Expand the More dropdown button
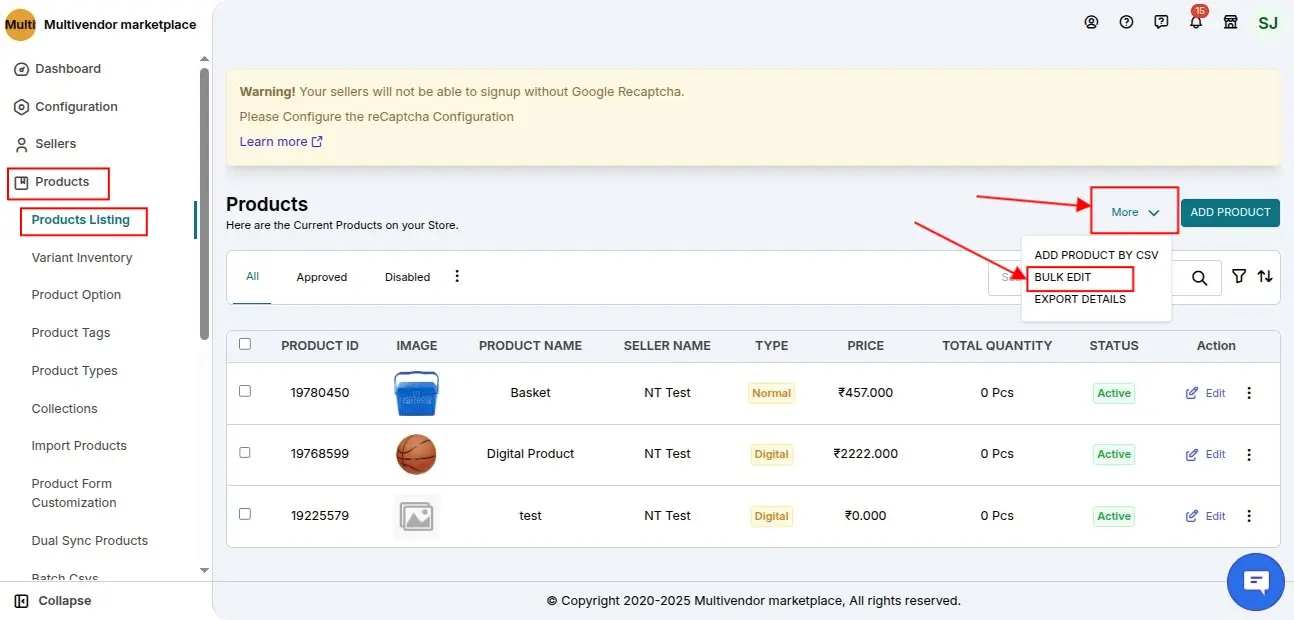Screen dimensions: 1294x620 click(x=1134, y=212)
